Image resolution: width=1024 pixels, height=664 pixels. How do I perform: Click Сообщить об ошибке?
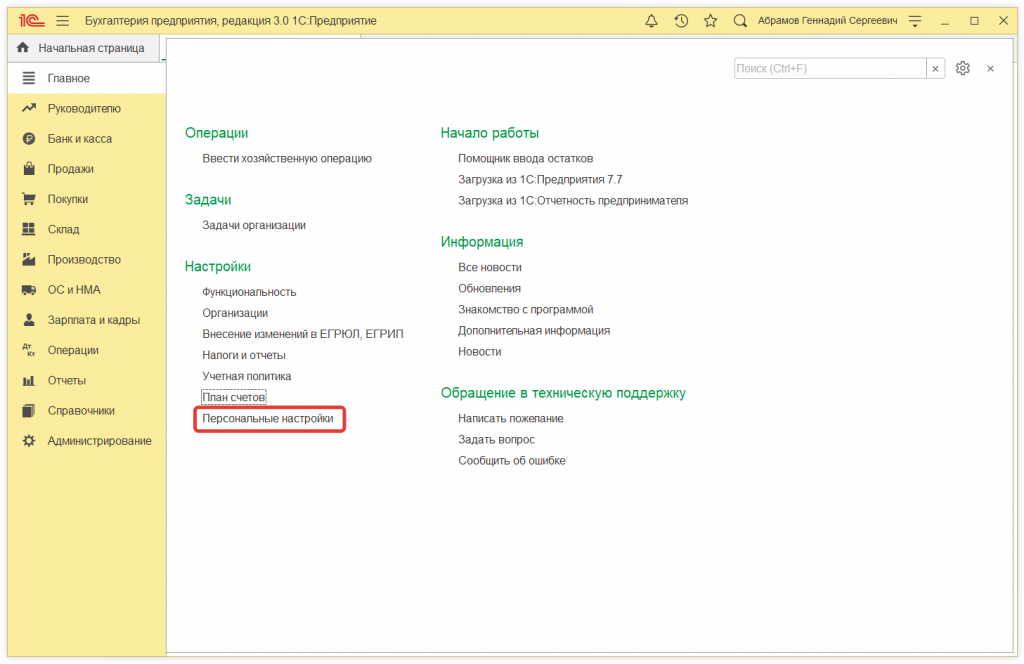513,460
